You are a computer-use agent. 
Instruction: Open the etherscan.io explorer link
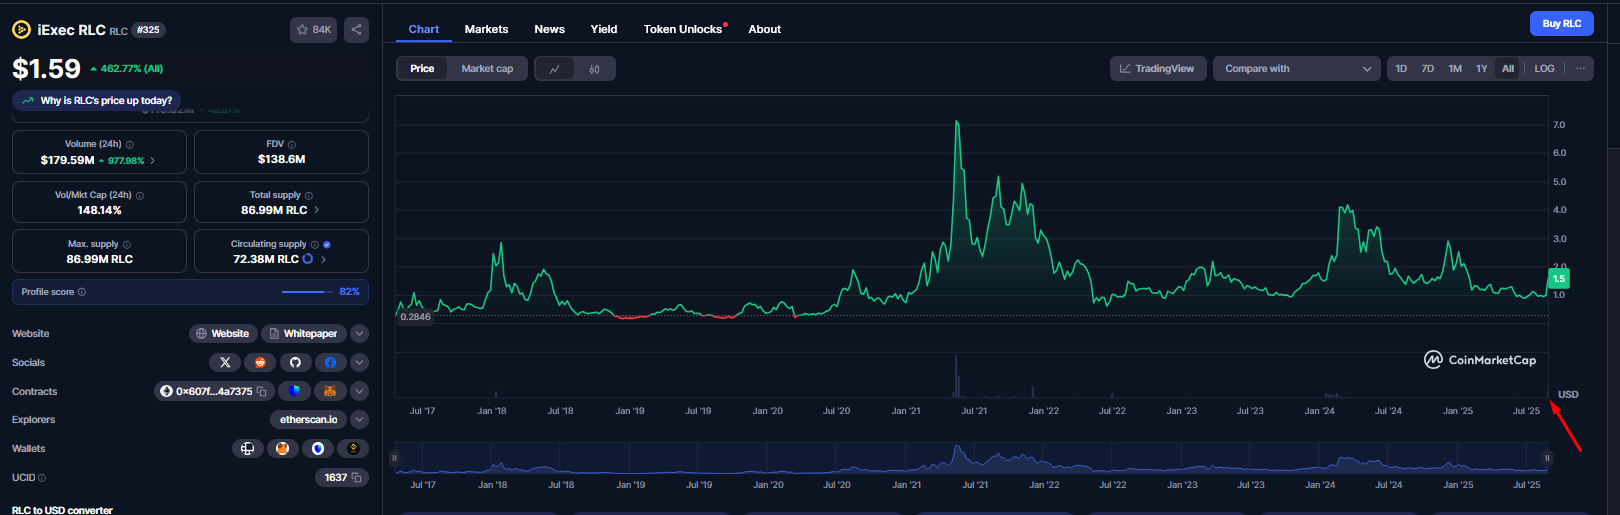[308, 419]
